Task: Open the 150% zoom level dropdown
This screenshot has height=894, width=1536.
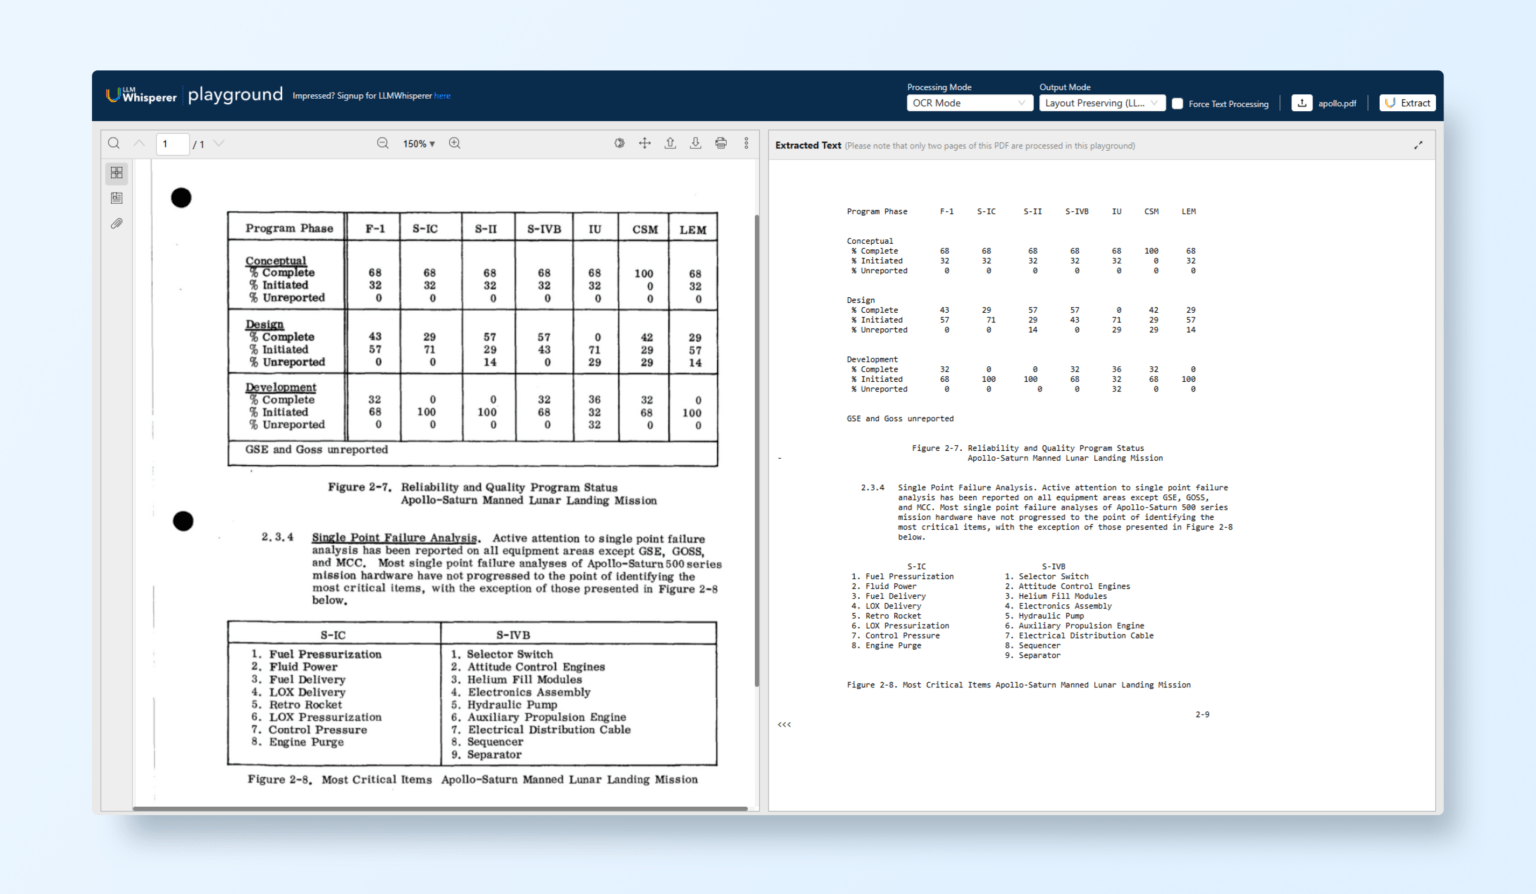Action: [x=419, y=143]
